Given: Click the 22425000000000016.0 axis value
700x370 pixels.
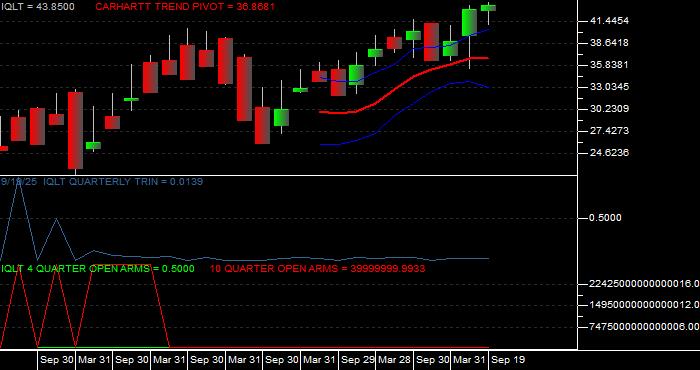Looking at the screenshot, I should 644,283.
